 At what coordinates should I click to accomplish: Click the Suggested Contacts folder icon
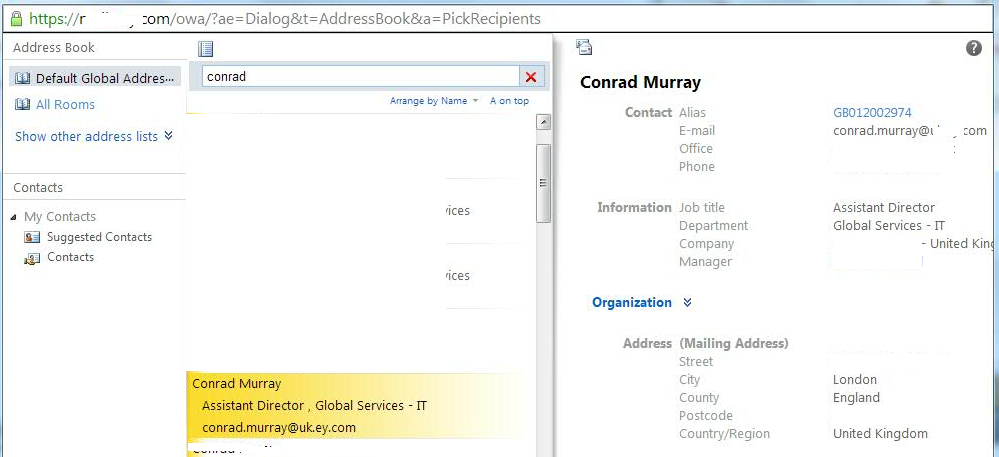[x=32, y=237]
